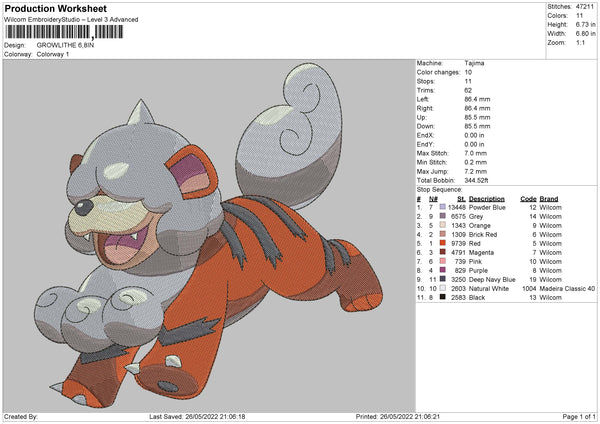Select the stitch count '9739' for Red
This screenshot has height=424, width=600.
point(458,243)
